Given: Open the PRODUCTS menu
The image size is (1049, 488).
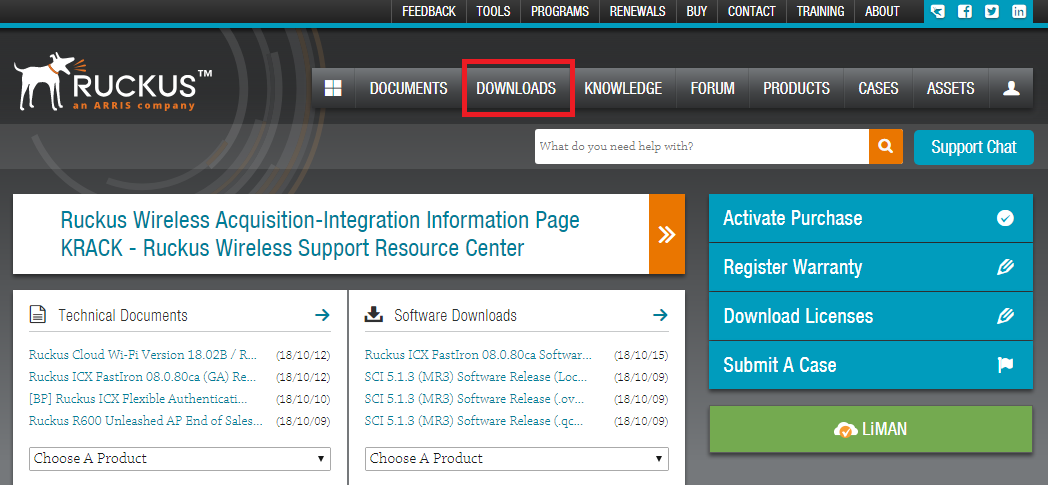Looking at the screenshot, I should pyautogui.click(x=796, y=88).
